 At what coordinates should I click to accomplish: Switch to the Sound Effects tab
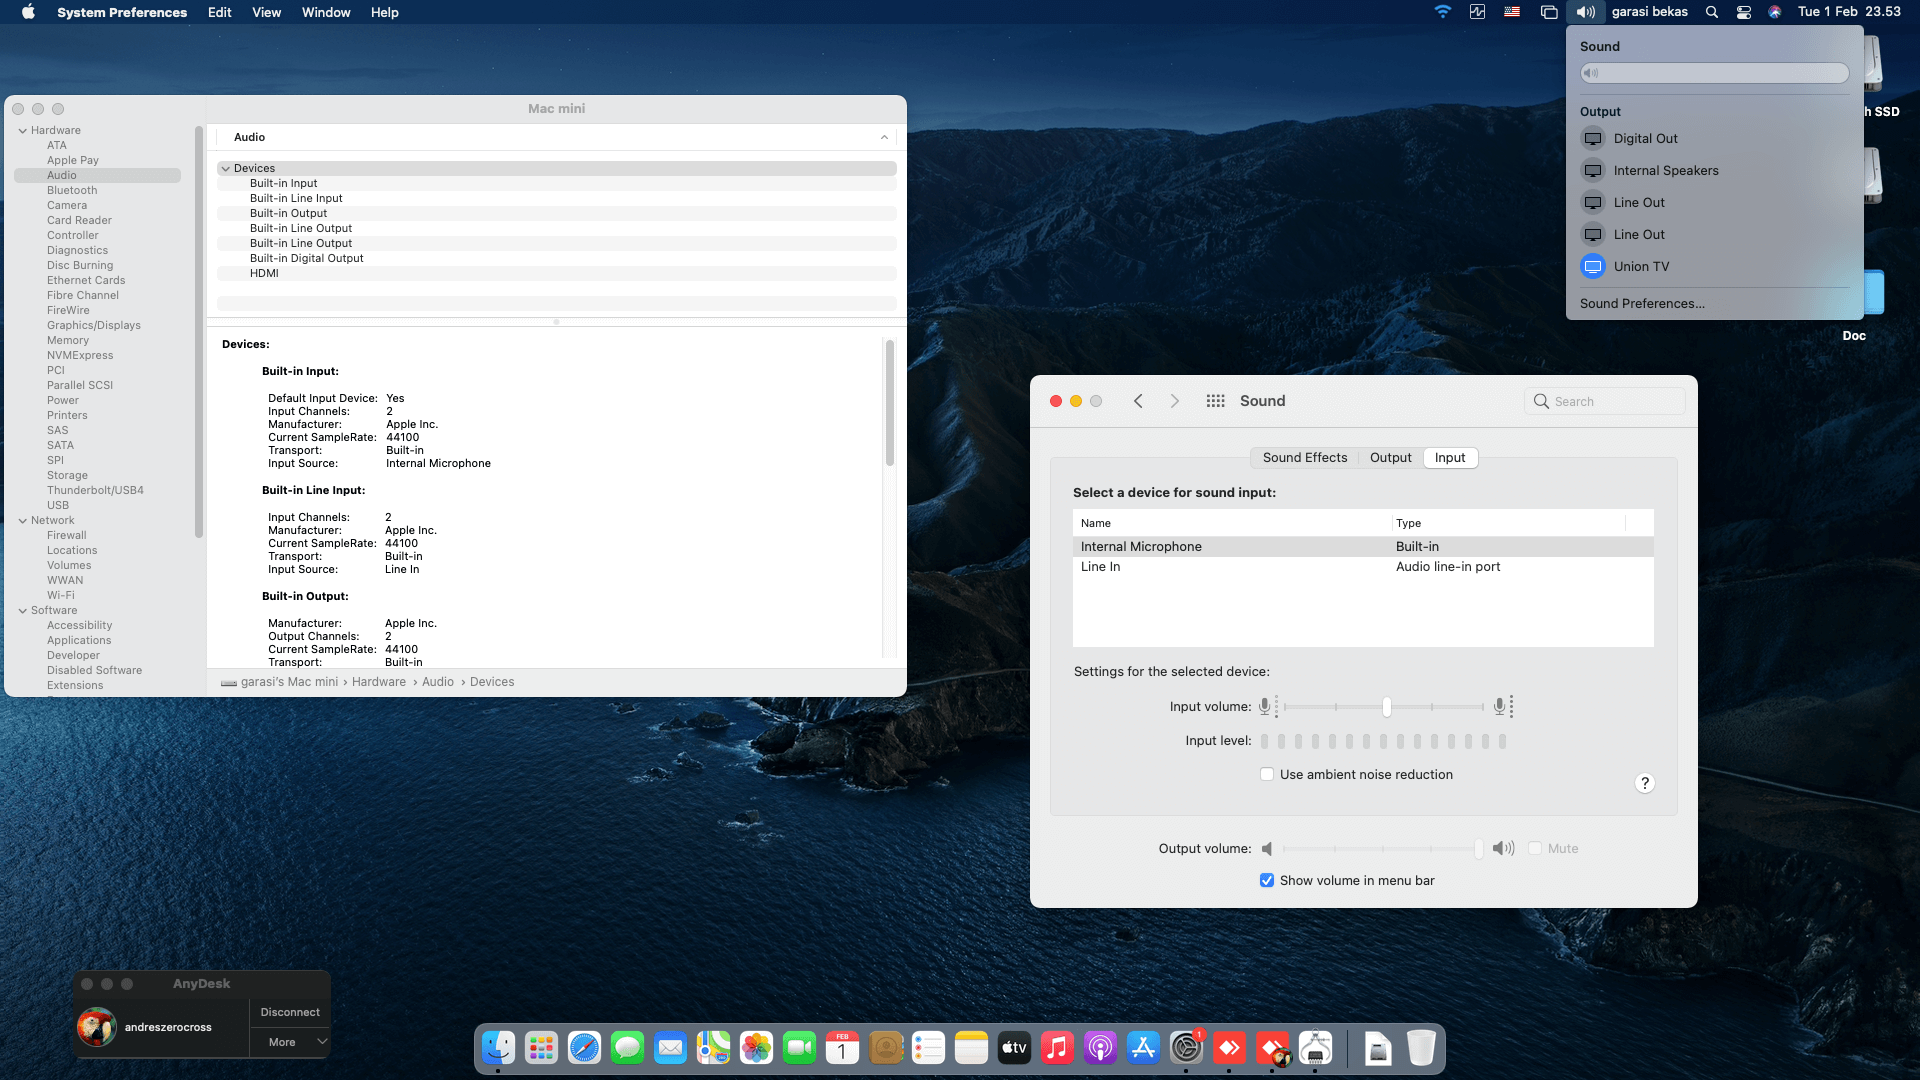click(x=1304, y=457)
